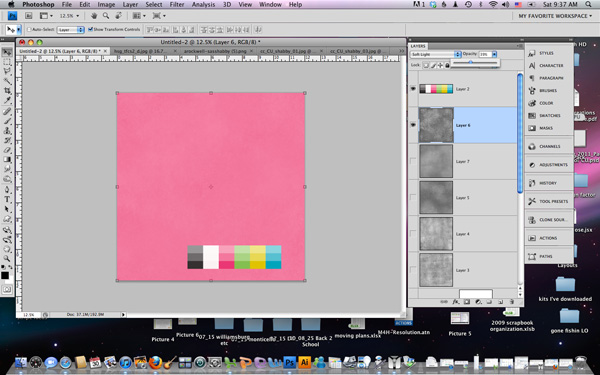
Task: Switch to the cc_CU_shabby_01.jpg document tab
Action: 288,51
